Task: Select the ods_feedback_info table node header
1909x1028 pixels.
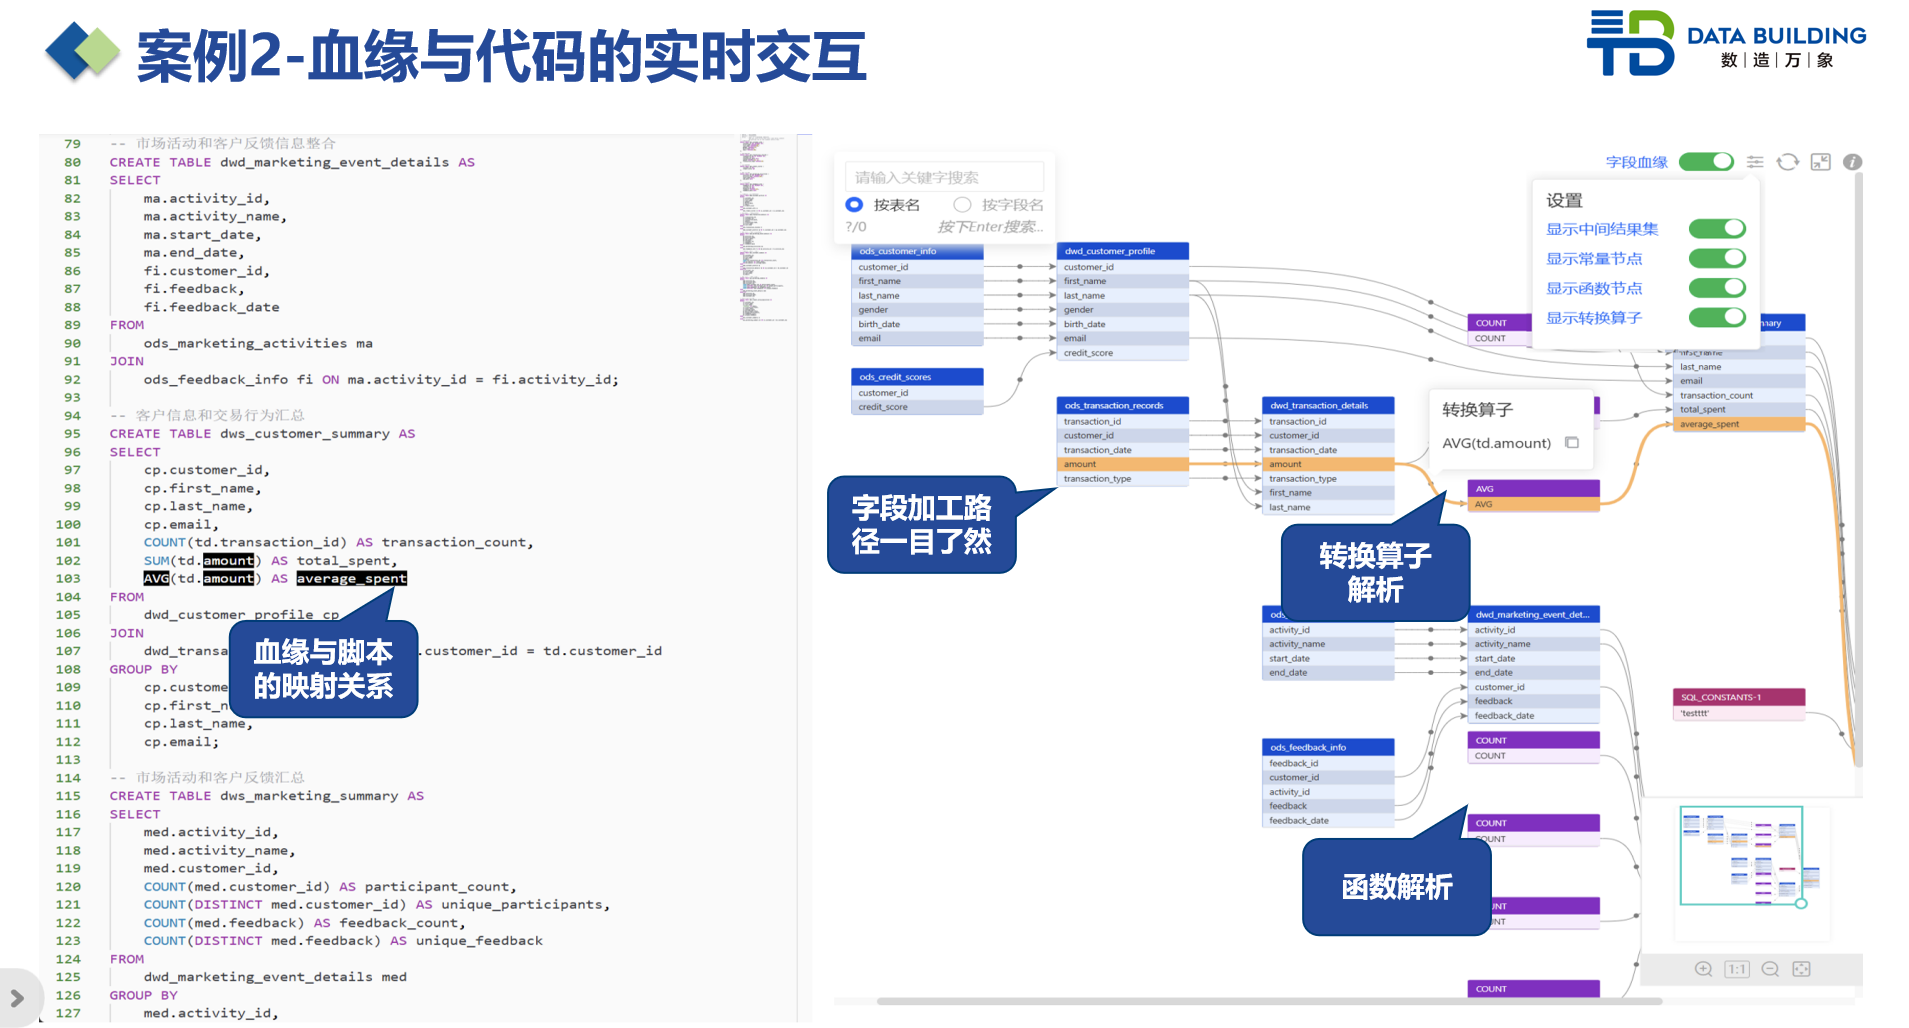Action: (x=1328, y=747)
